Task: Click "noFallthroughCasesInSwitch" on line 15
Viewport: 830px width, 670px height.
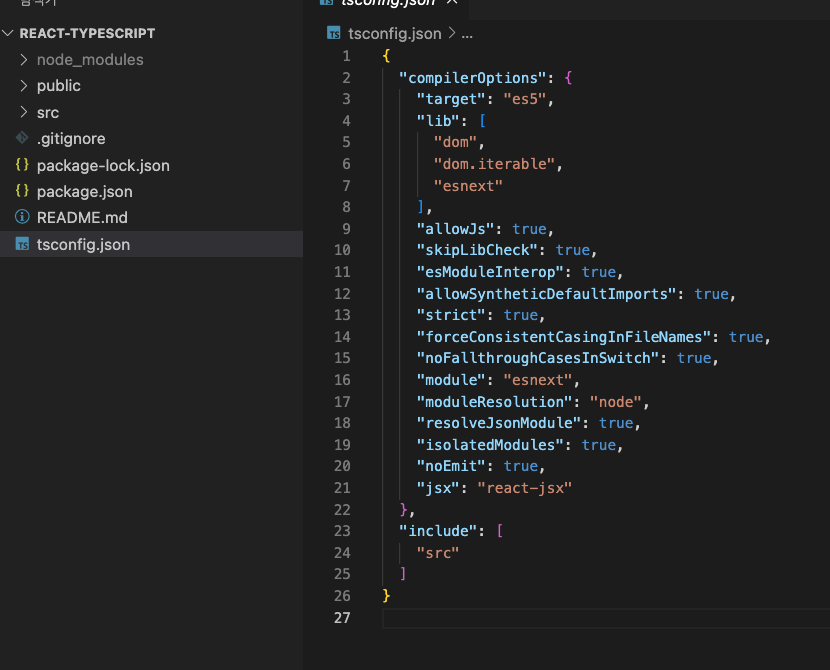Action: click(x=538, y=358)
